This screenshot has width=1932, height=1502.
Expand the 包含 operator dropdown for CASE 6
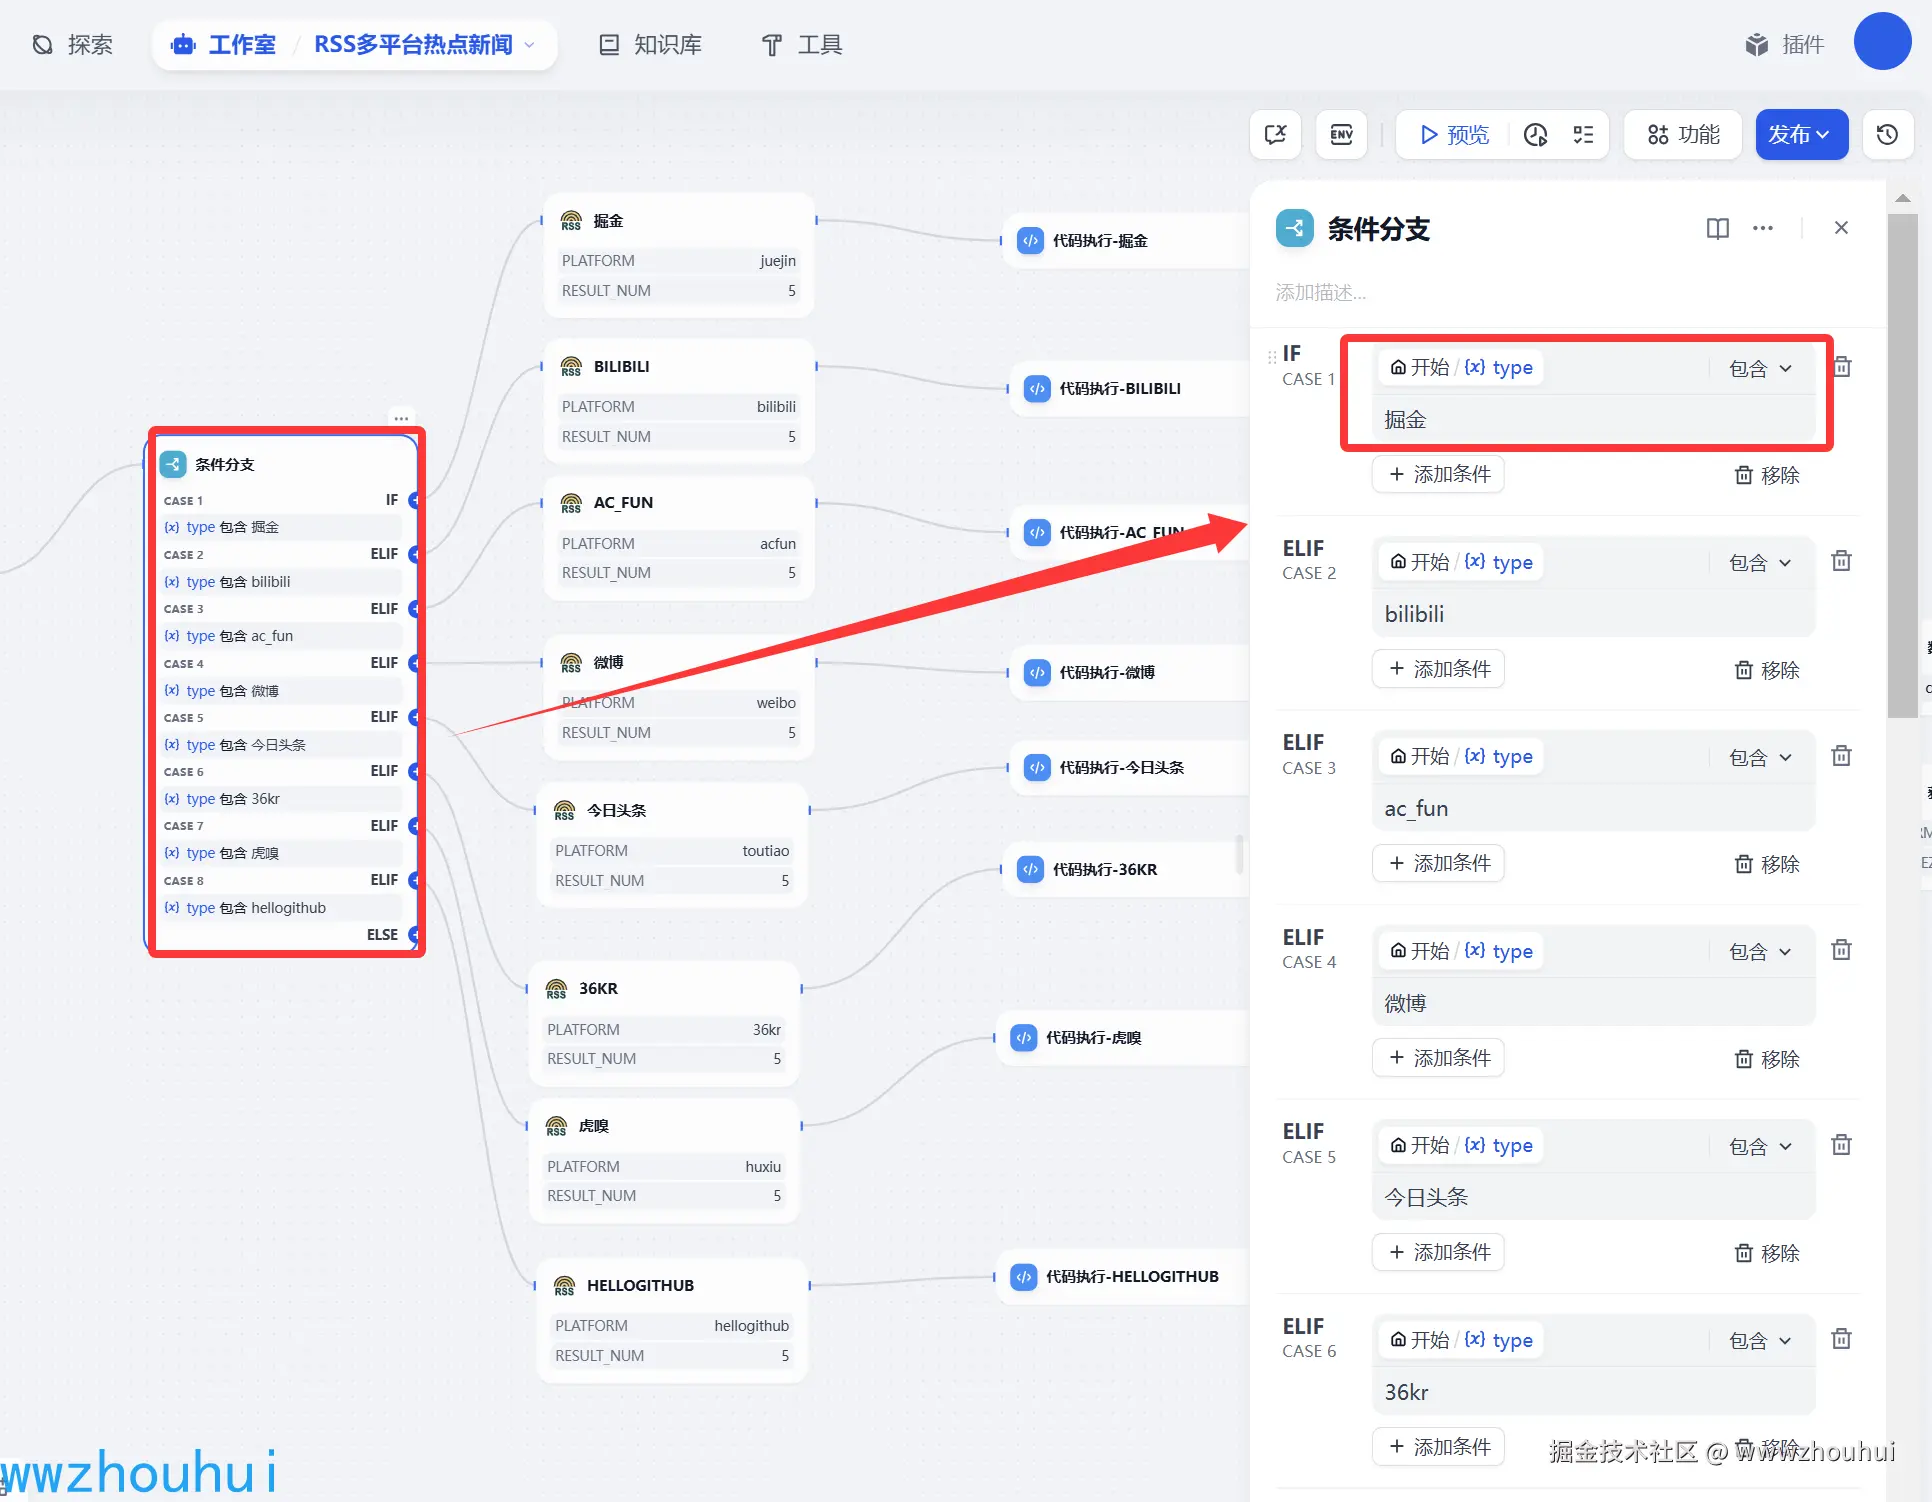pyautogui.click(x=1760, y=1341)
